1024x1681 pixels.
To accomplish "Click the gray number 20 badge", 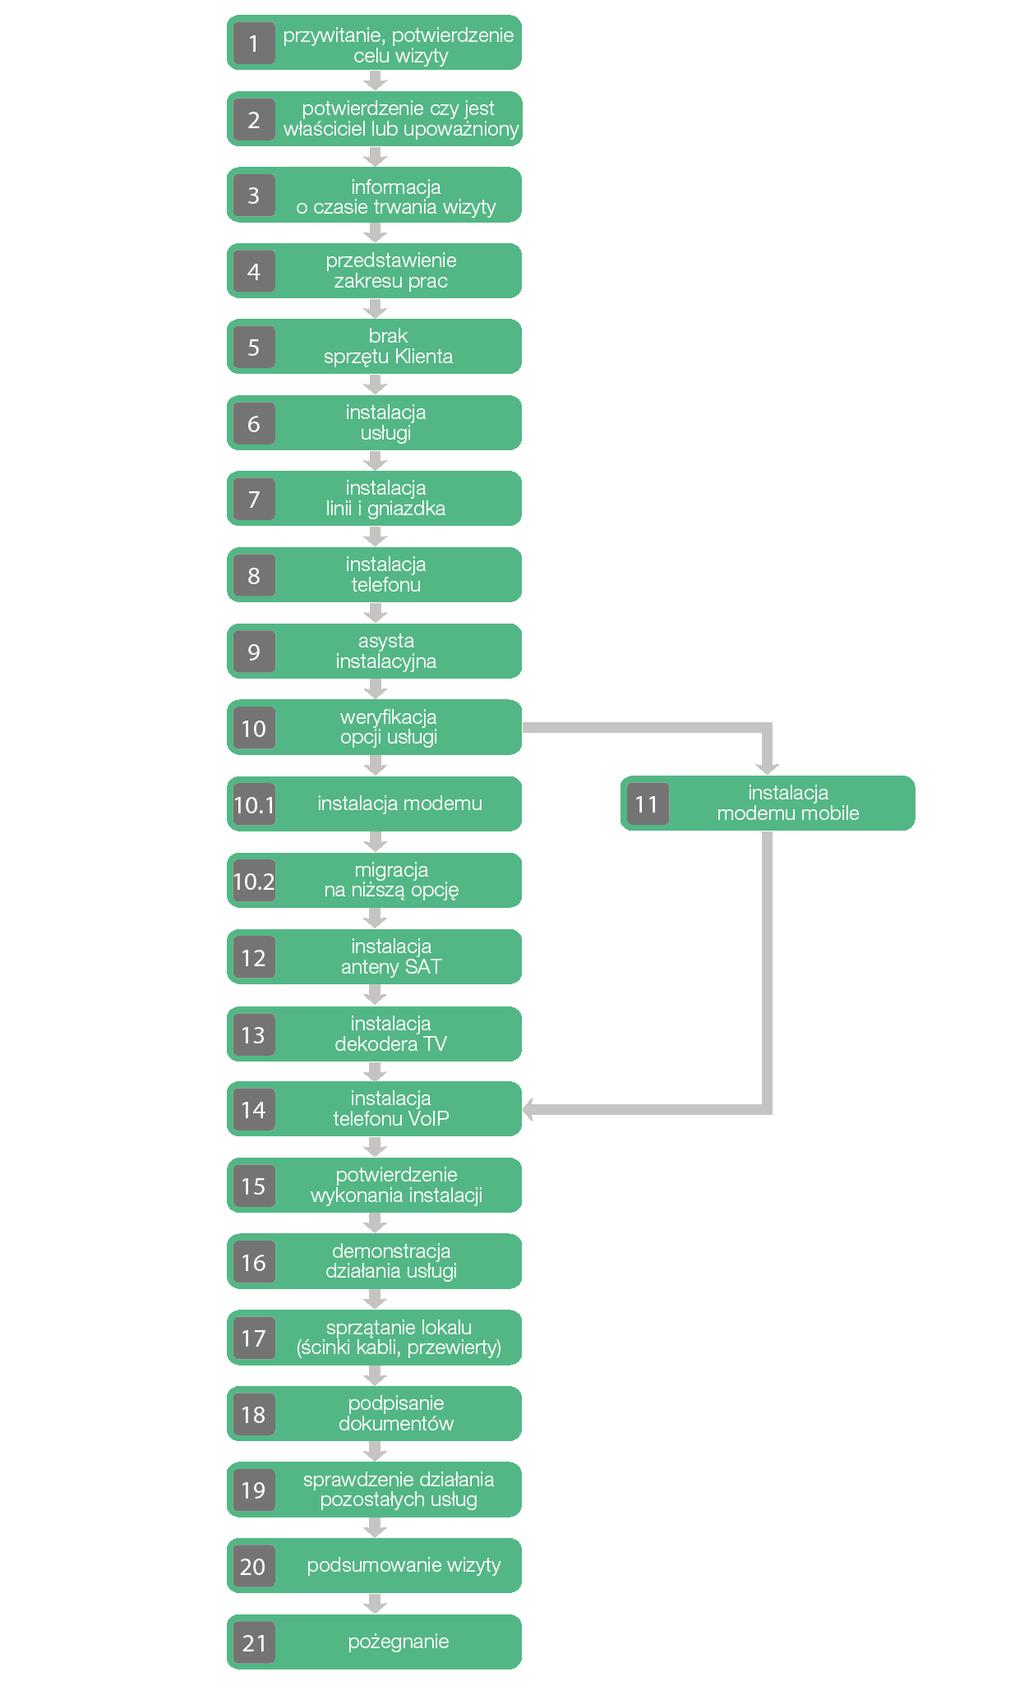I will pyautogui.click(x=254, y=1566).
